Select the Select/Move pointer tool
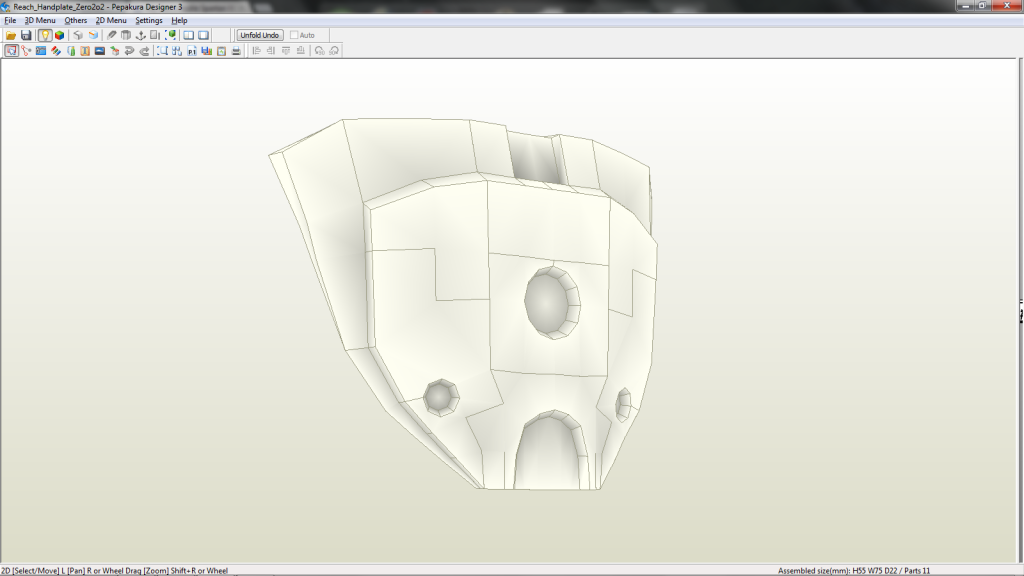This screenshot has height=576, width=1024. [11, 51]
